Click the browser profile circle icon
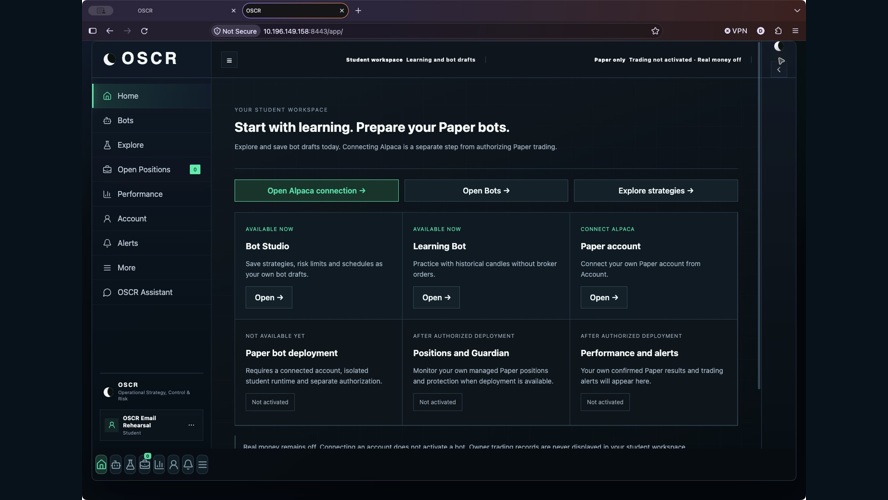This screenshot has width=888, height=500. click(761, 31)
